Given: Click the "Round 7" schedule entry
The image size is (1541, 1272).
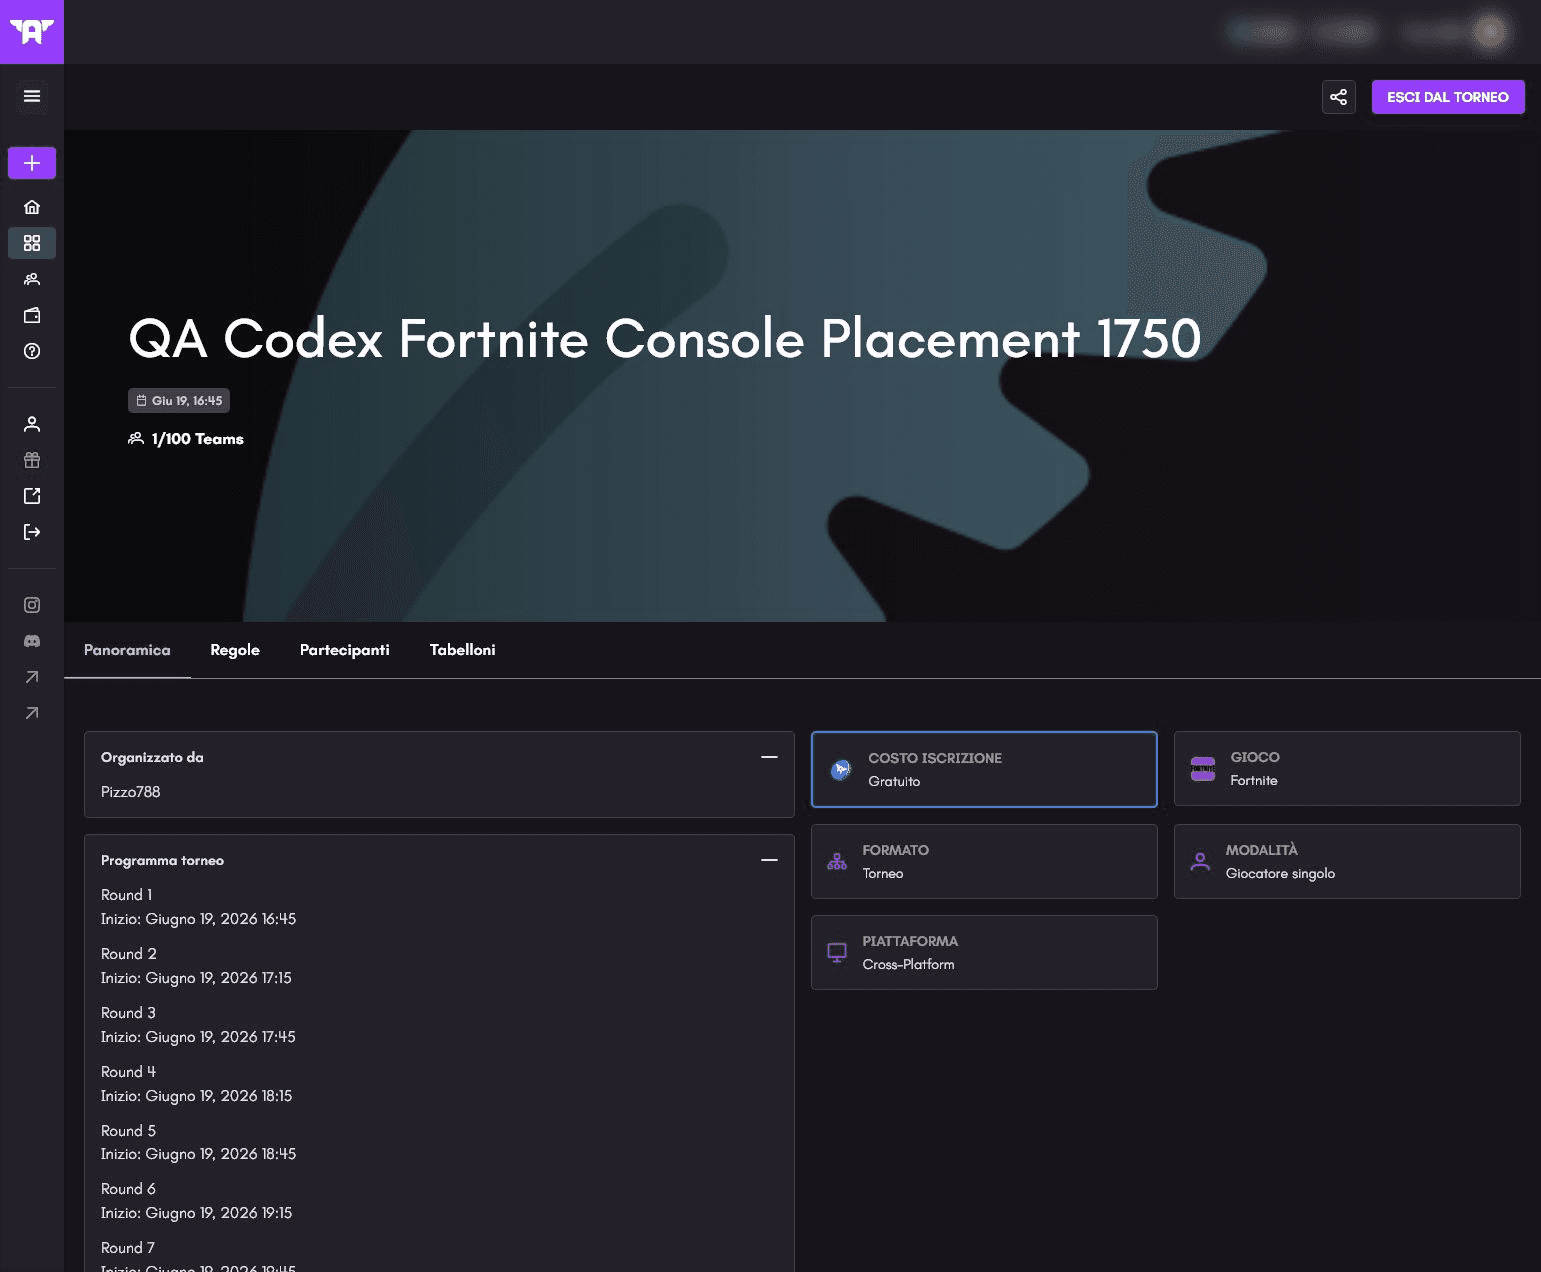Looking at the screenshot, I should pos(128,1248).
